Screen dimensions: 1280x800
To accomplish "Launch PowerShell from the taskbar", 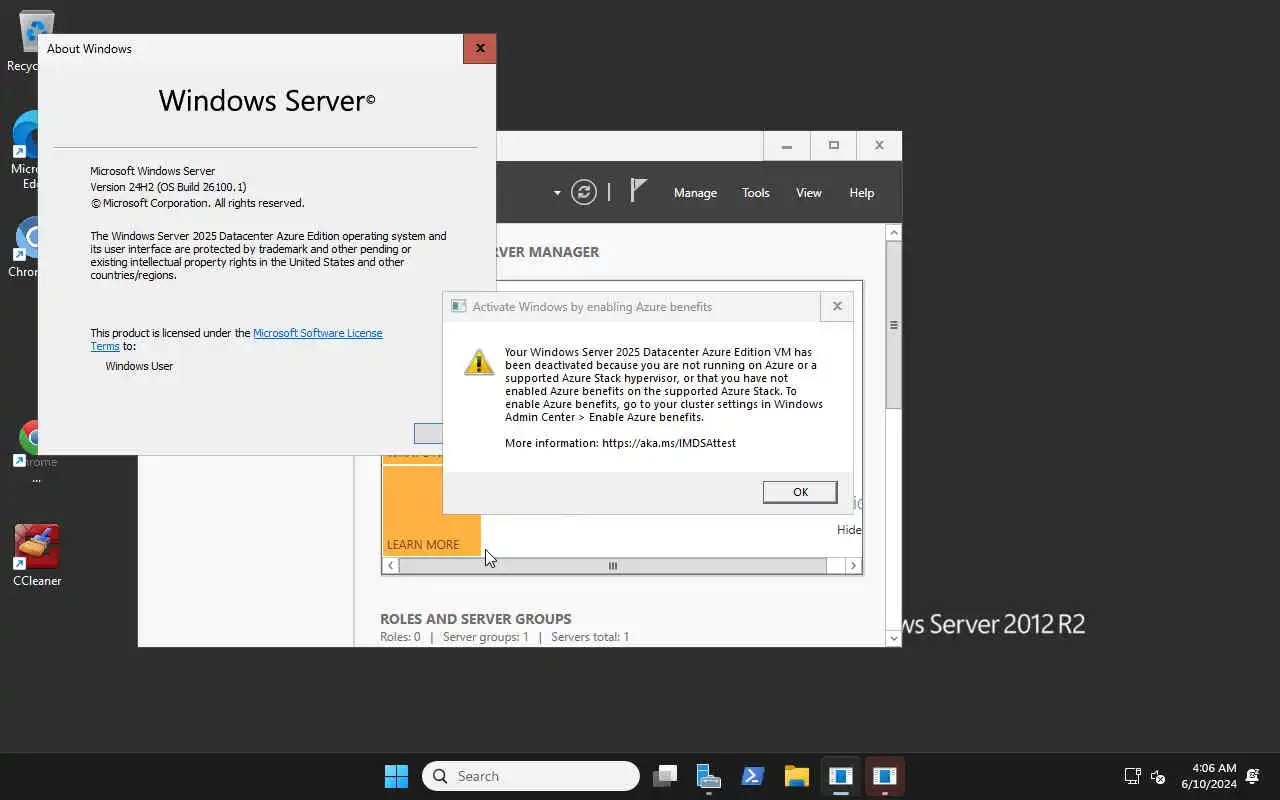I will click(753, 776).
